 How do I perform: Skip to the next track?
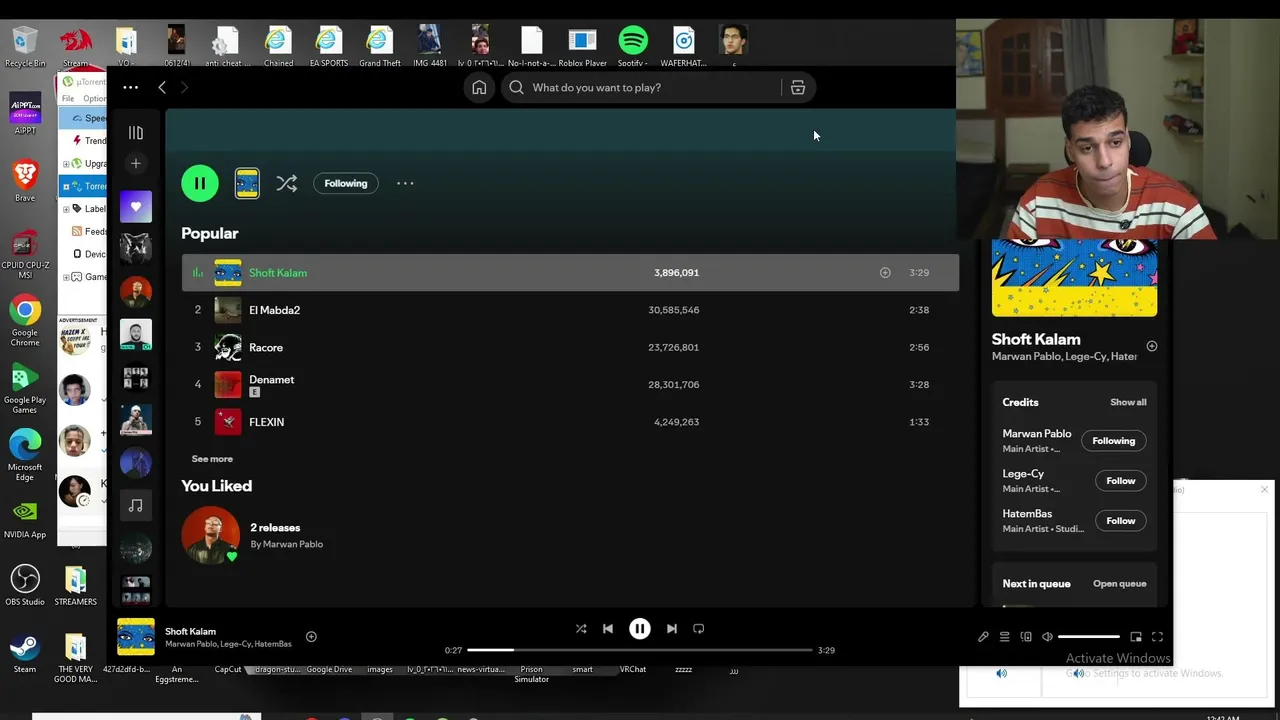click(x=672, y=629)
